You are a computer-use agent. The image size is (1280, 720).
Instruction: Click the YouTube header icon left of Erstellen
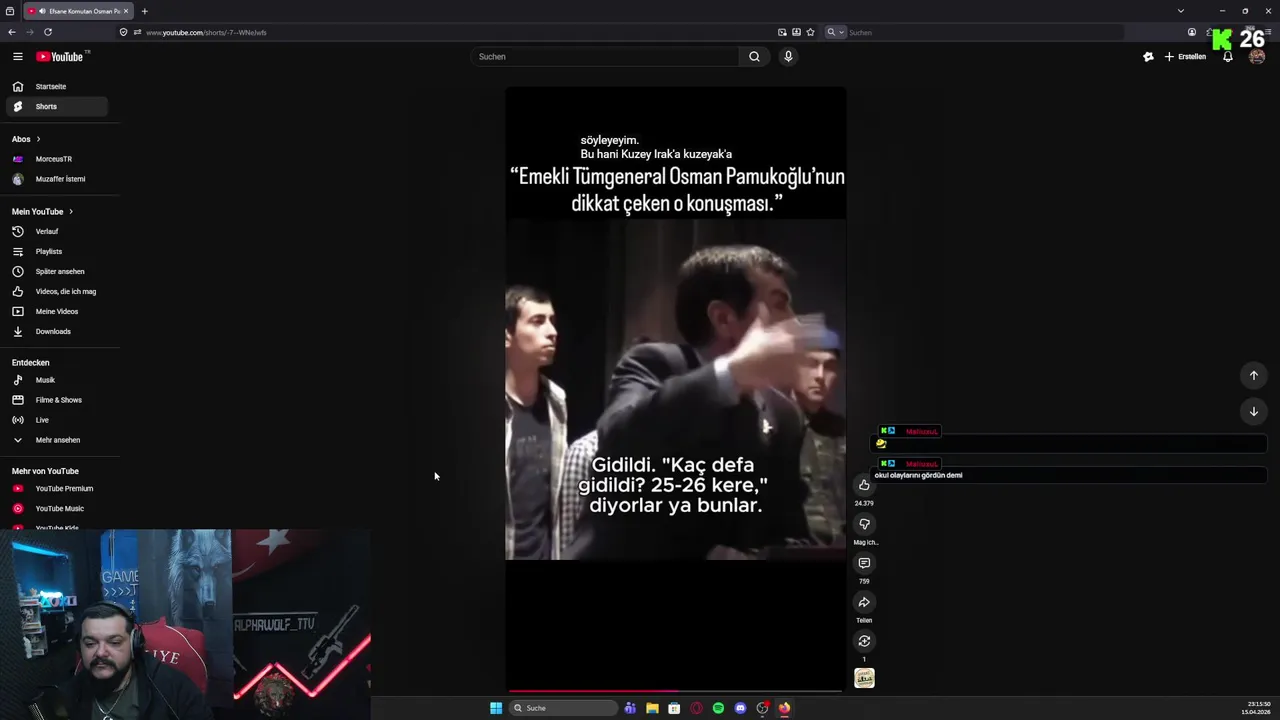[1148, 57]
